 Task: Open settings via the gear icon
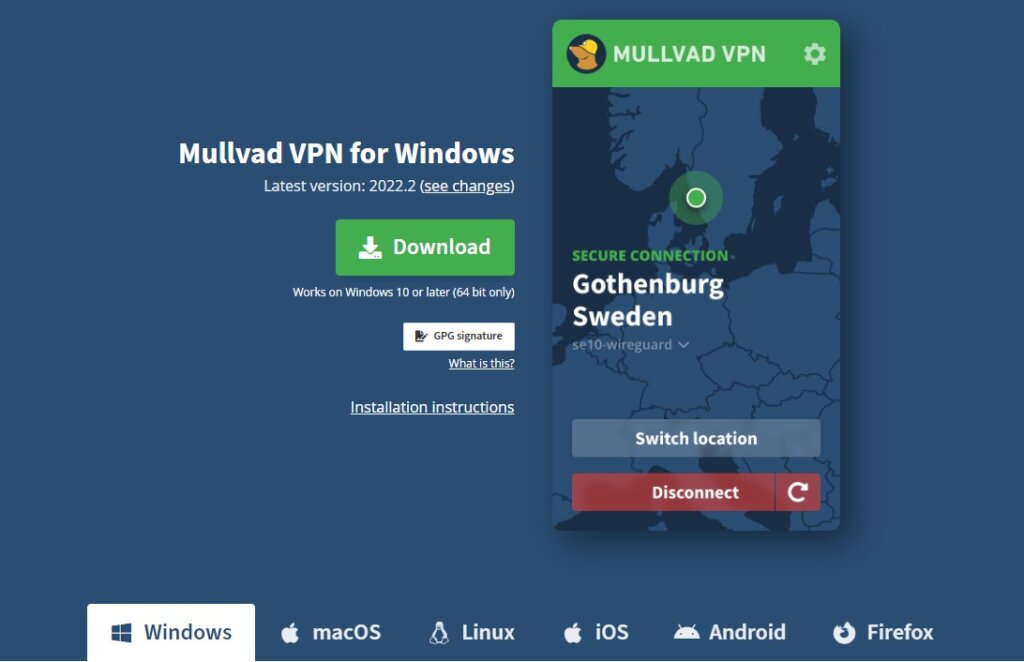(x=814, y=54)
